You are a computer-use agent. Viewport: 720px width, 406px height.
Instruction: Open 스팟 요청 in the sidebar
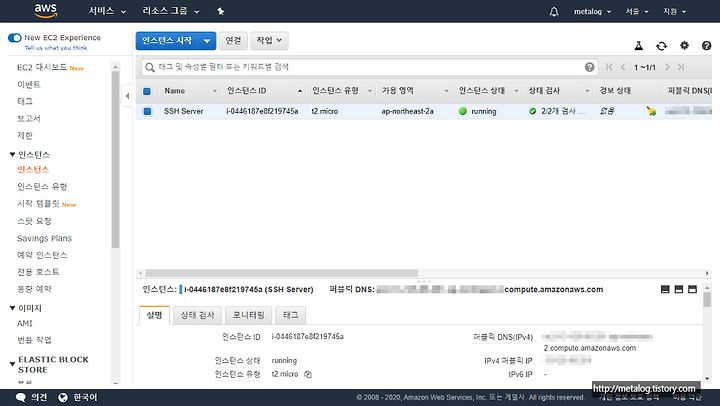tap(34, 221)
